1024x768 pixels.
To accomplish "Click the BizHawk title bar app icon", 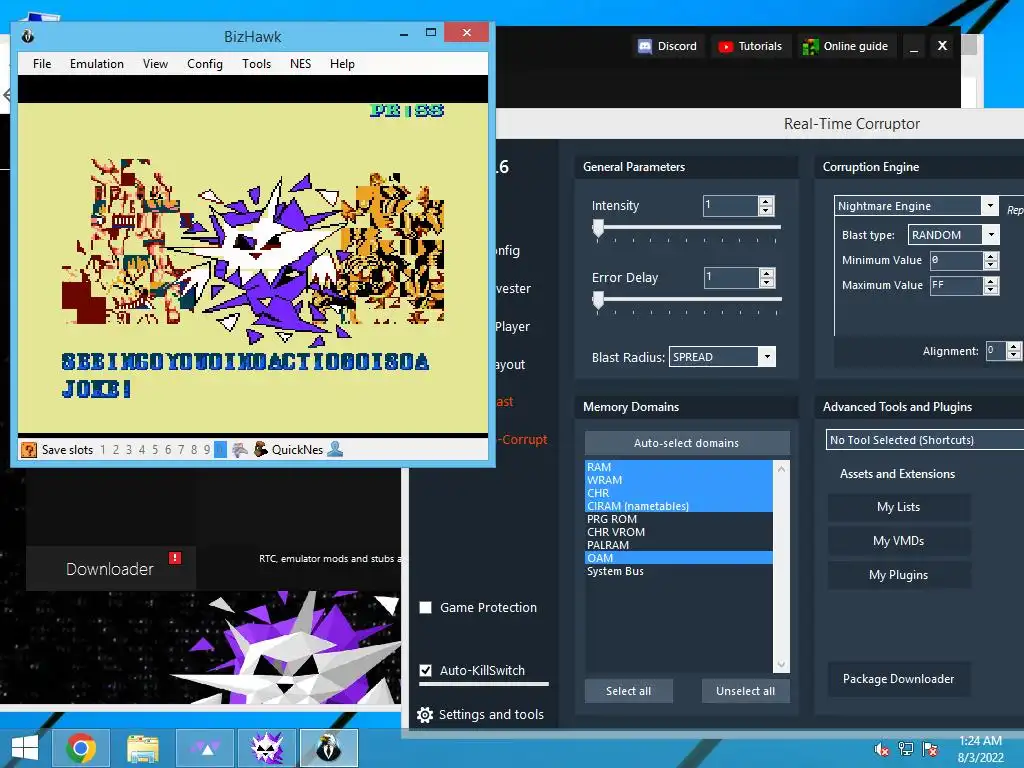I will coord(27,36).
